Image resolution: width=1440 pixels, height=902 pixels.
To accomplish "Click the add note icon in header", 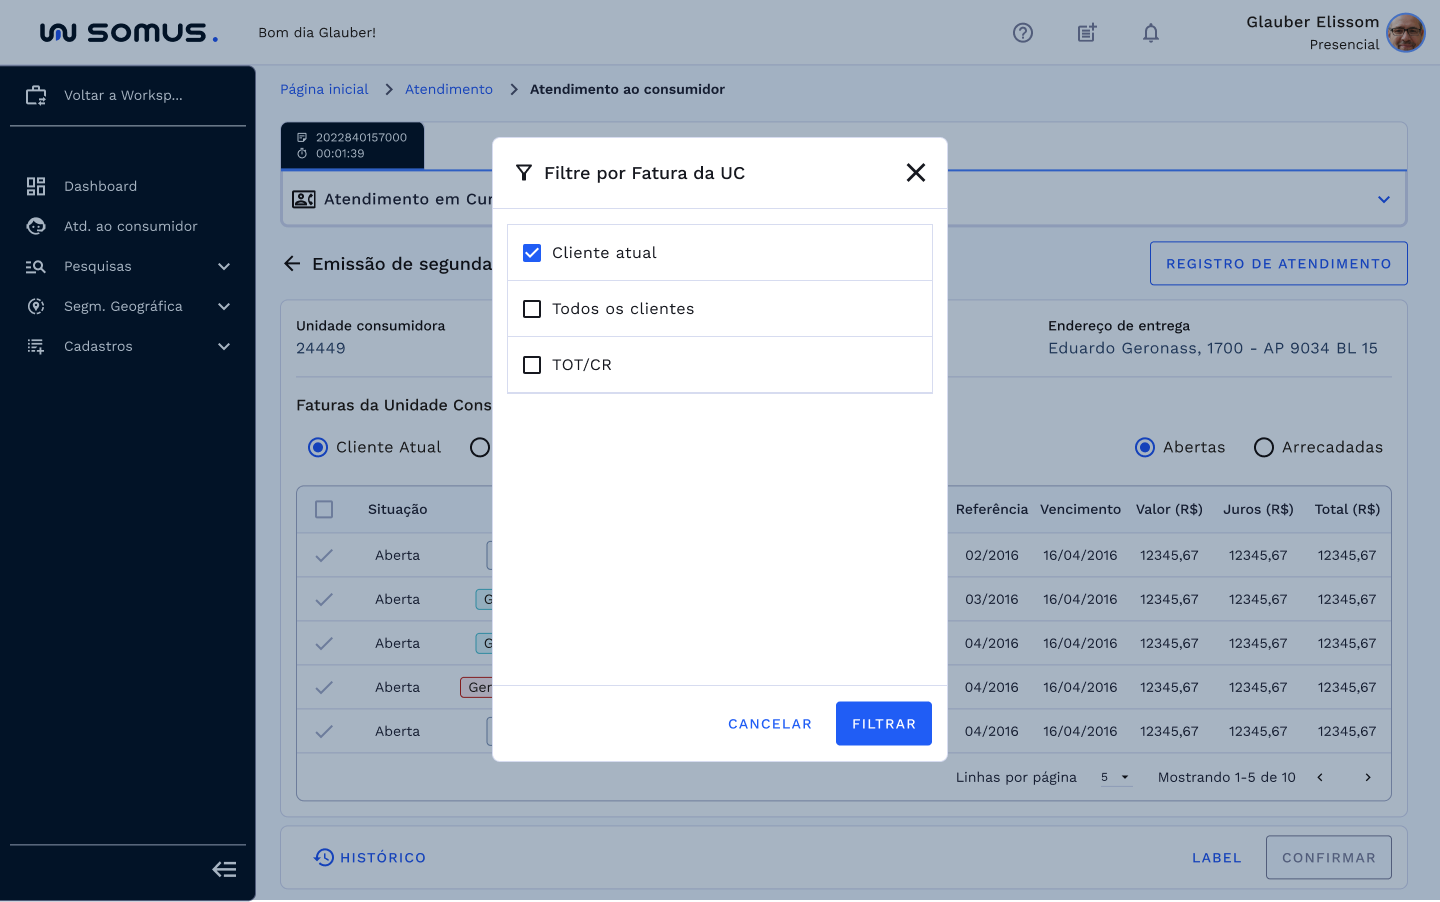I will [x=1086, y=33].
